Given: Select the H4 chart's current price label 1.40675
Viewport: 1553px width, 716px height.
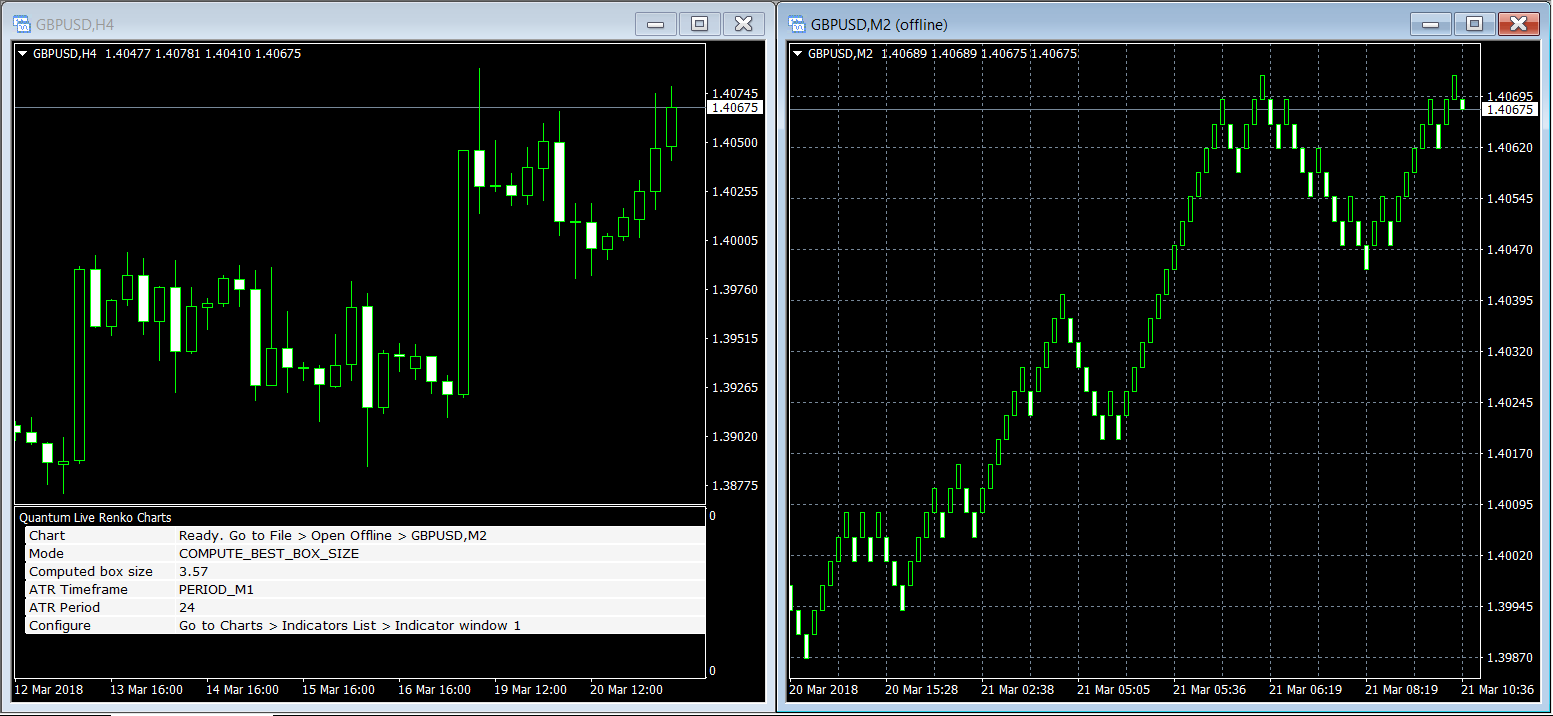Looking at the screenshot, I should coord(734,108).
